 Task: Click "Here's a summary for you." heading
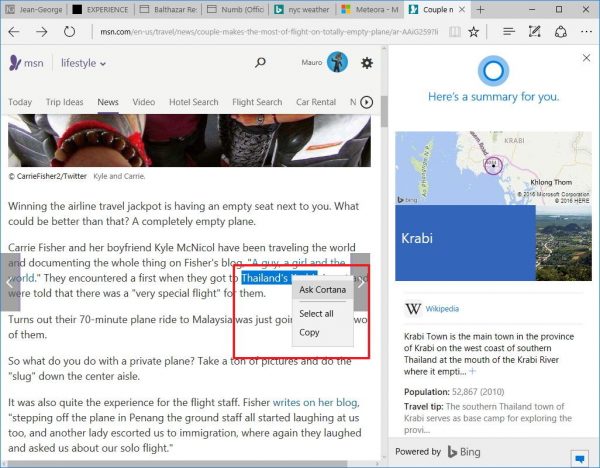tap(494, 97)
